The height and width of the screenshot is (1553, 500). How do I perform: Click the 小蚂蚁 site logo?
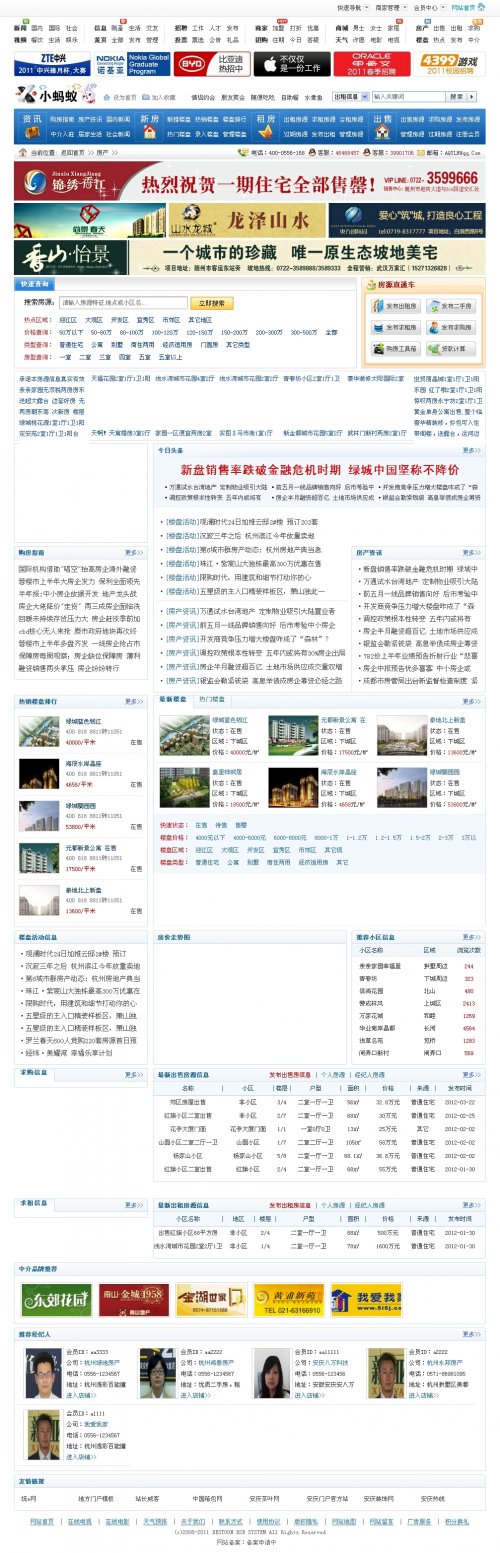(56, 97)
